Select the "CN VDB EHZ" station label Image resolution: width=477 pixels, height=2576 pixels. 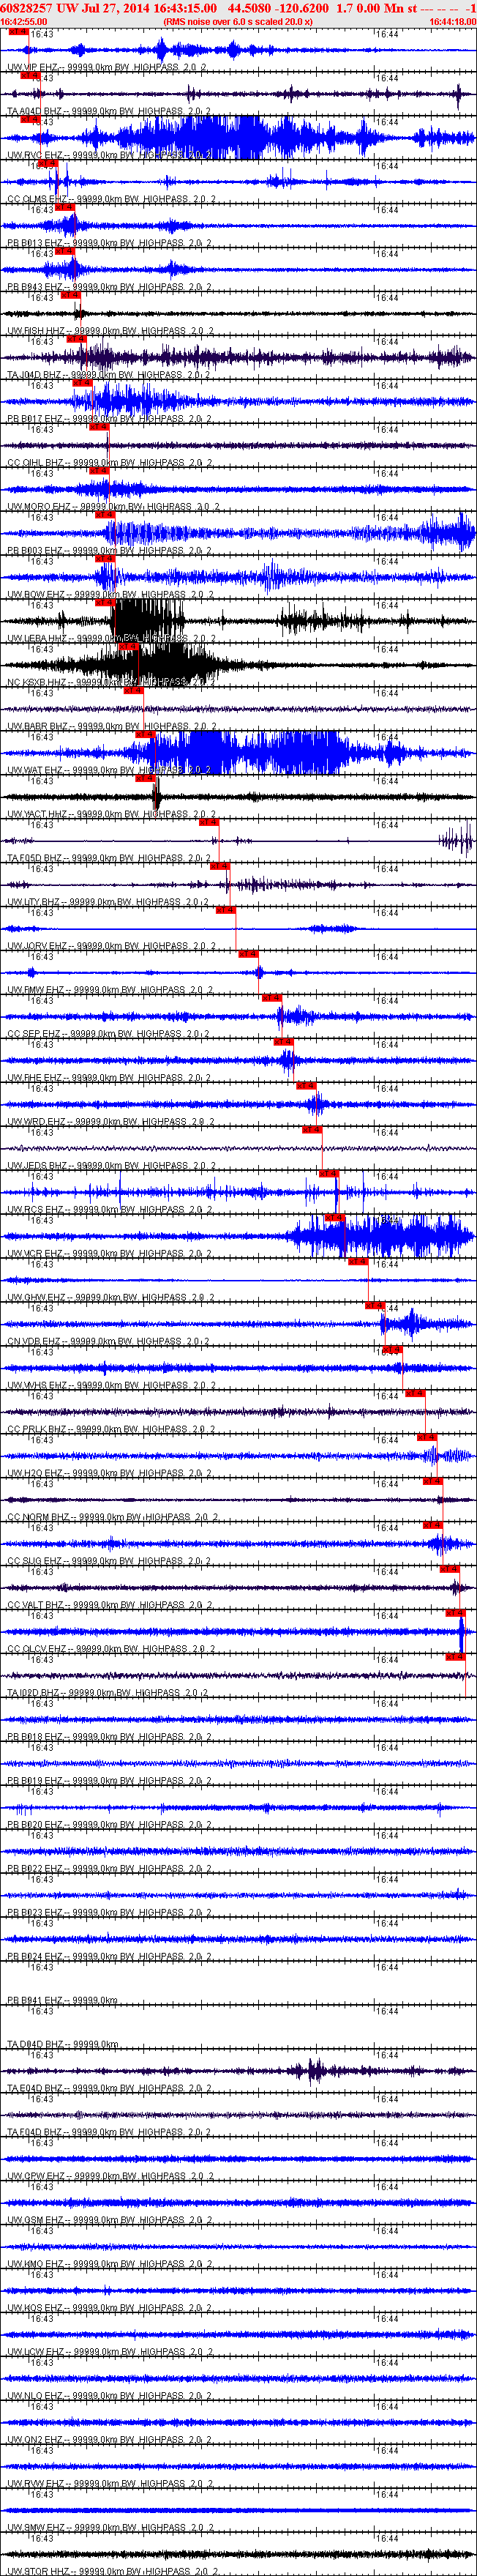pyautogui.click(x=35, y=1341)
